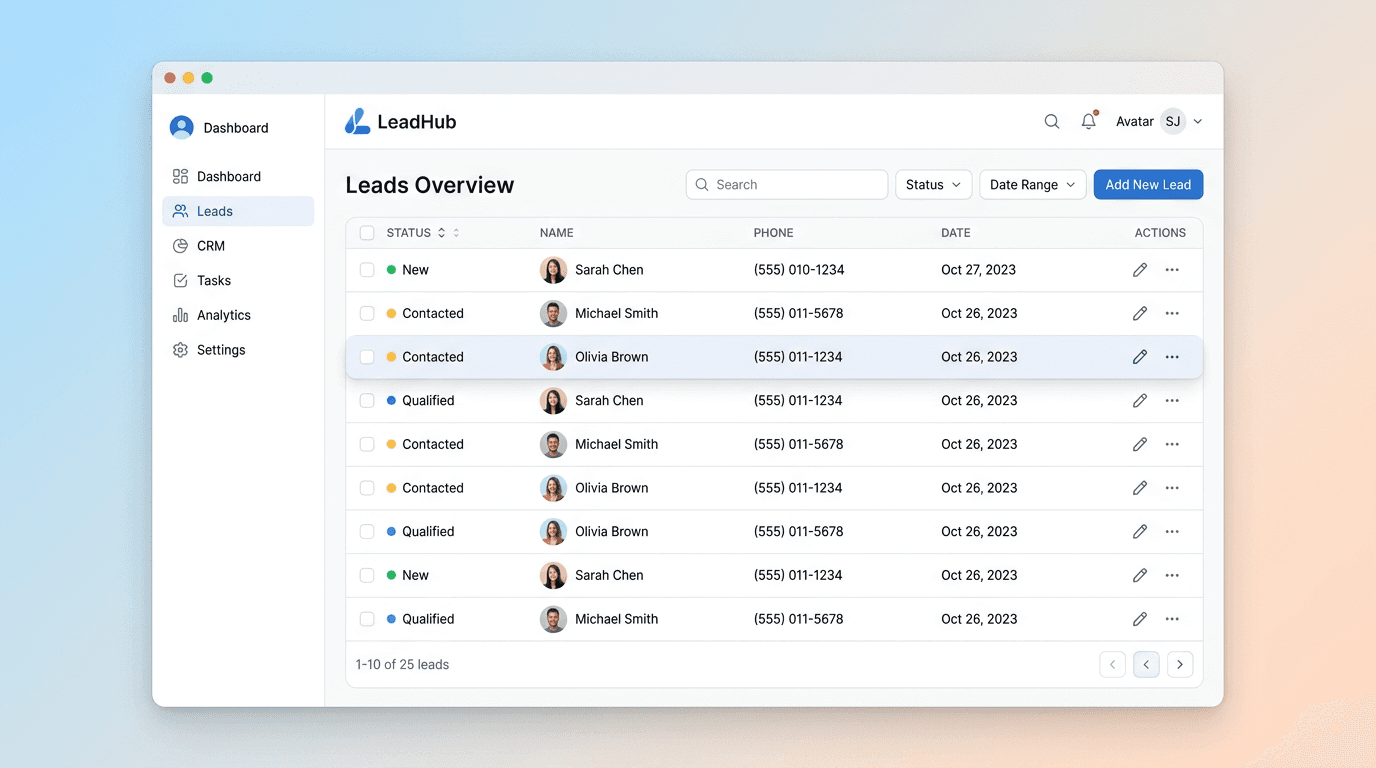Click the Analytics sidebar icon
This screenshot has height=768, width=1376.
(181, 314)
